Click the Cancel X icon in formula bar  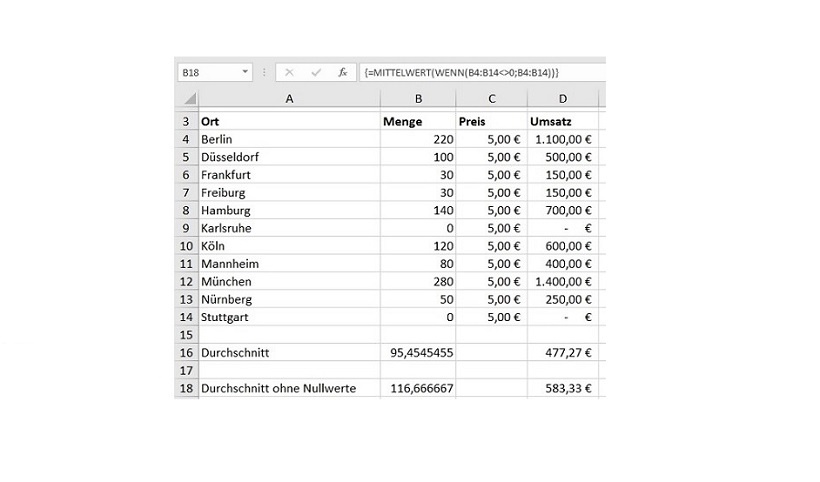point(289,73)
